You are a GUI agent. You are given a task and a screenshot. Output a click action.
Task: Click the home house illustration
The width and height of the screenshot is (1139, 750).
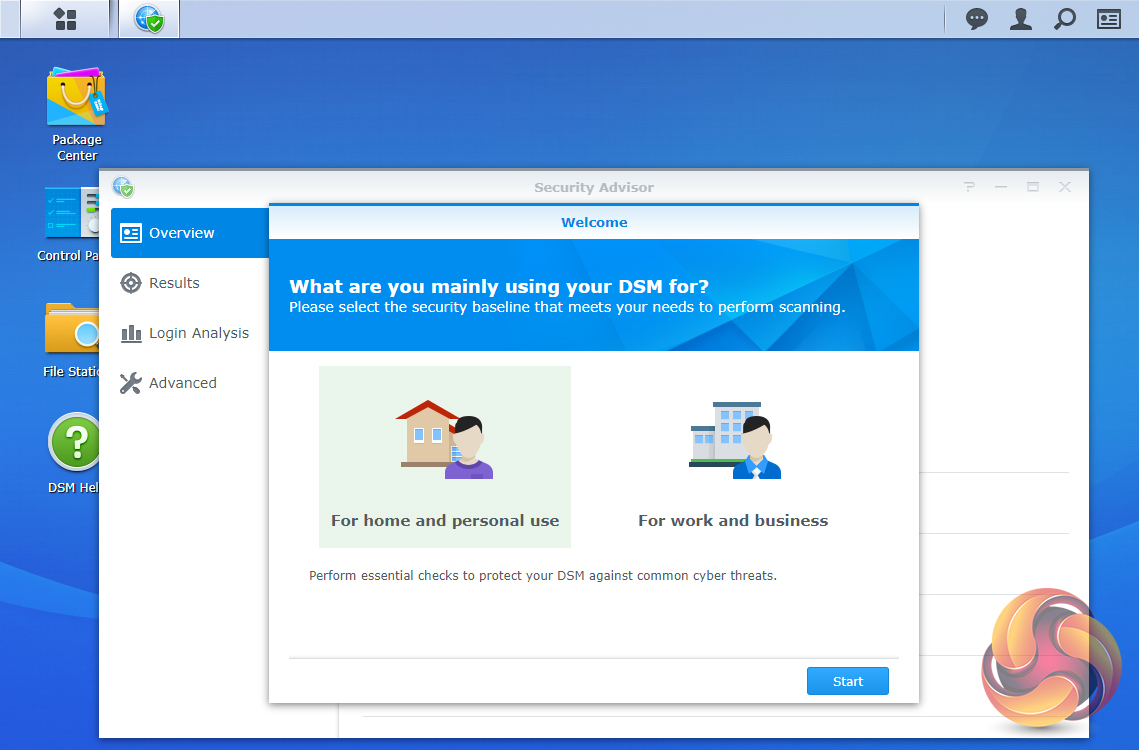coord(445,440)
